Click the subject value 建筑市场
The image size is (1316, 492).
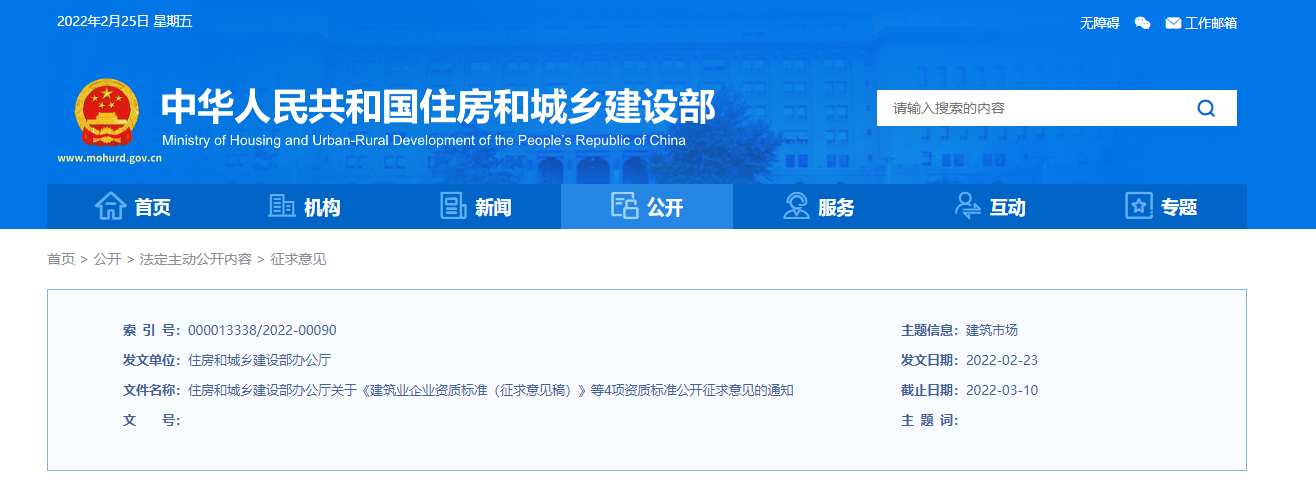992,330
